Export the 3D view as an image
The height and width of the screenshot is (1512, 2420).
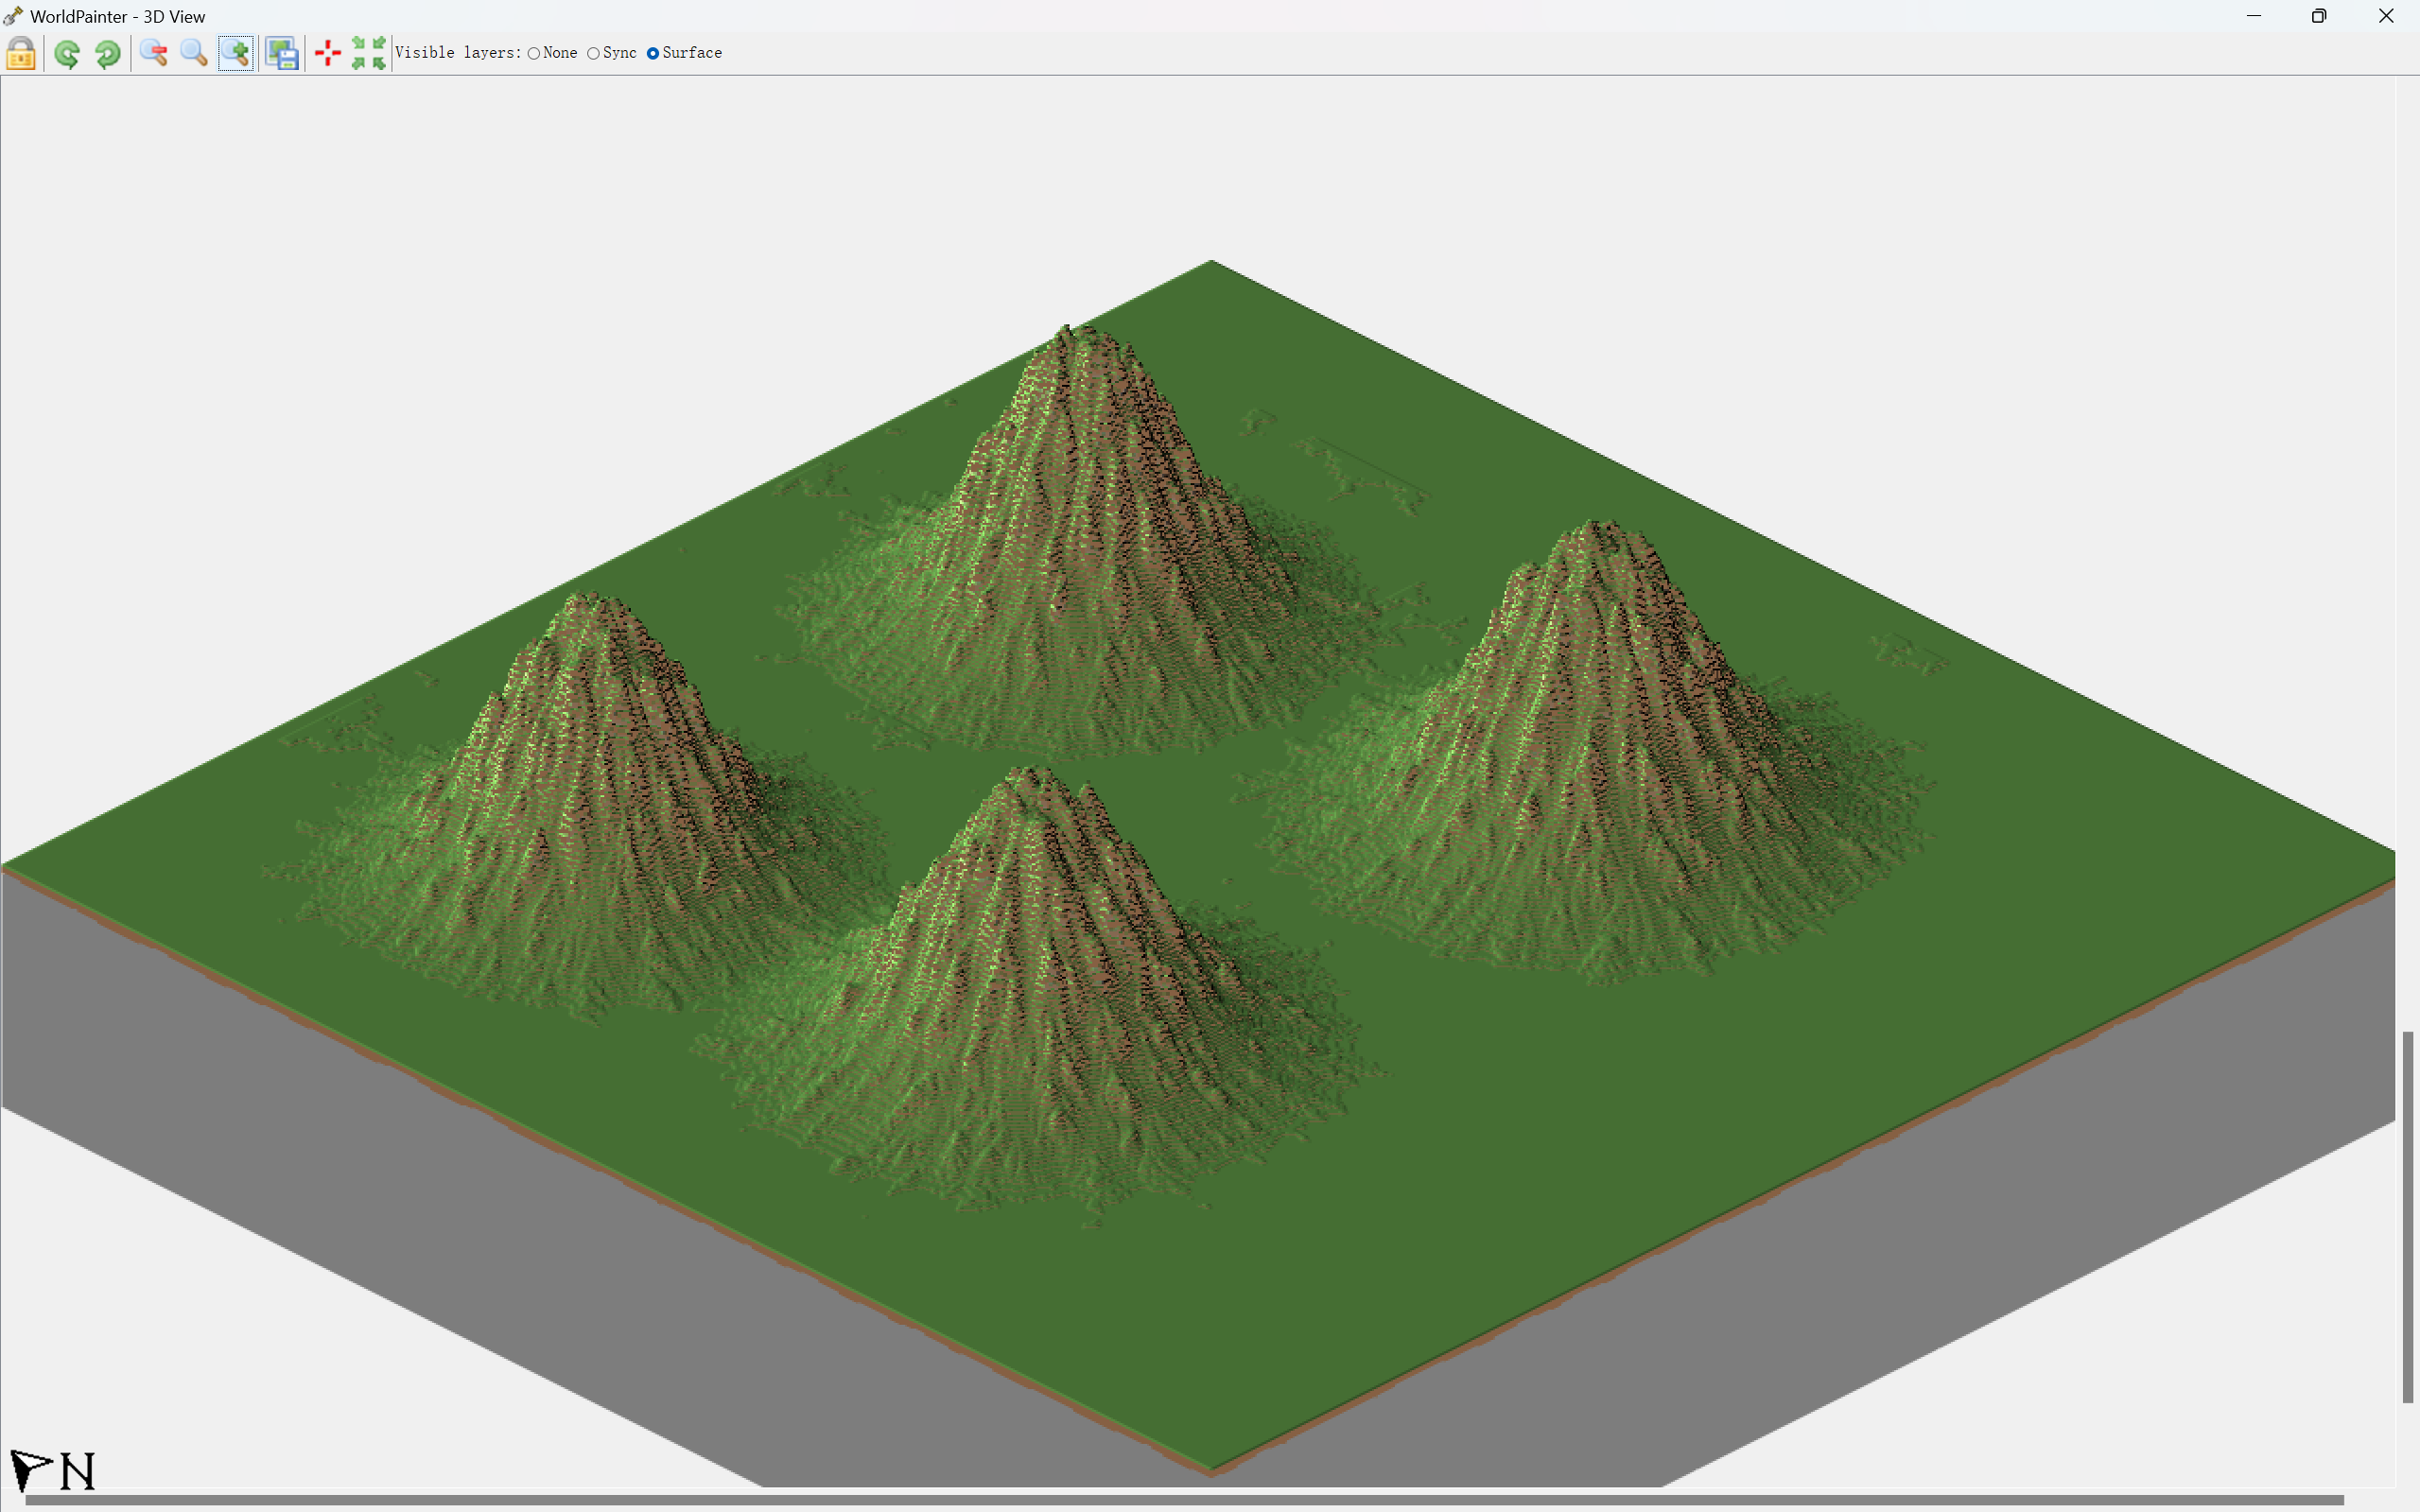click(282, 53)
